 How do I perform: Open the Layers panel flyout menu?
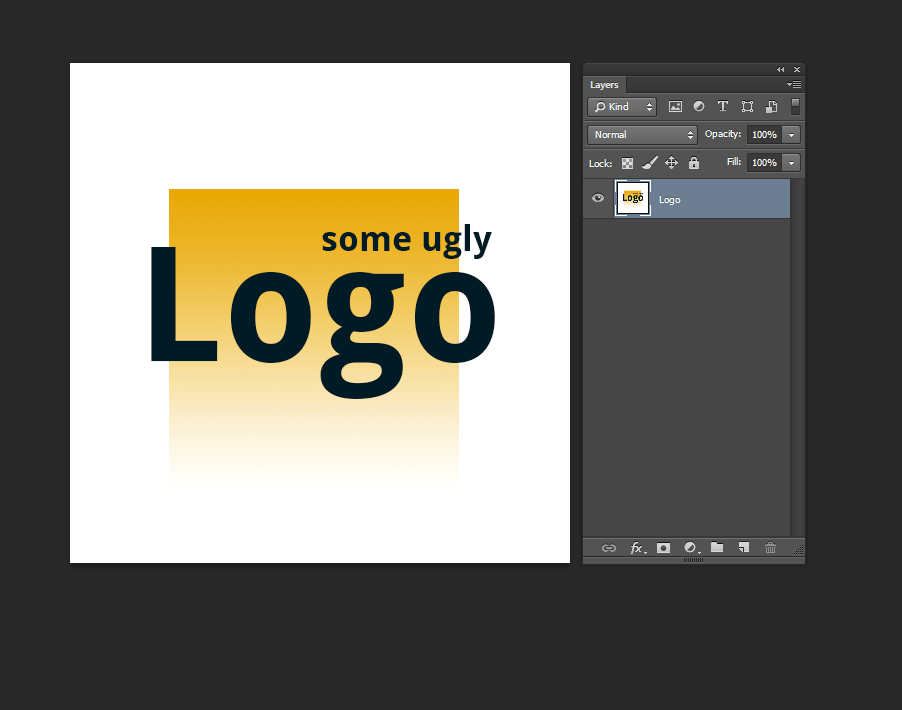coord(794,85)
